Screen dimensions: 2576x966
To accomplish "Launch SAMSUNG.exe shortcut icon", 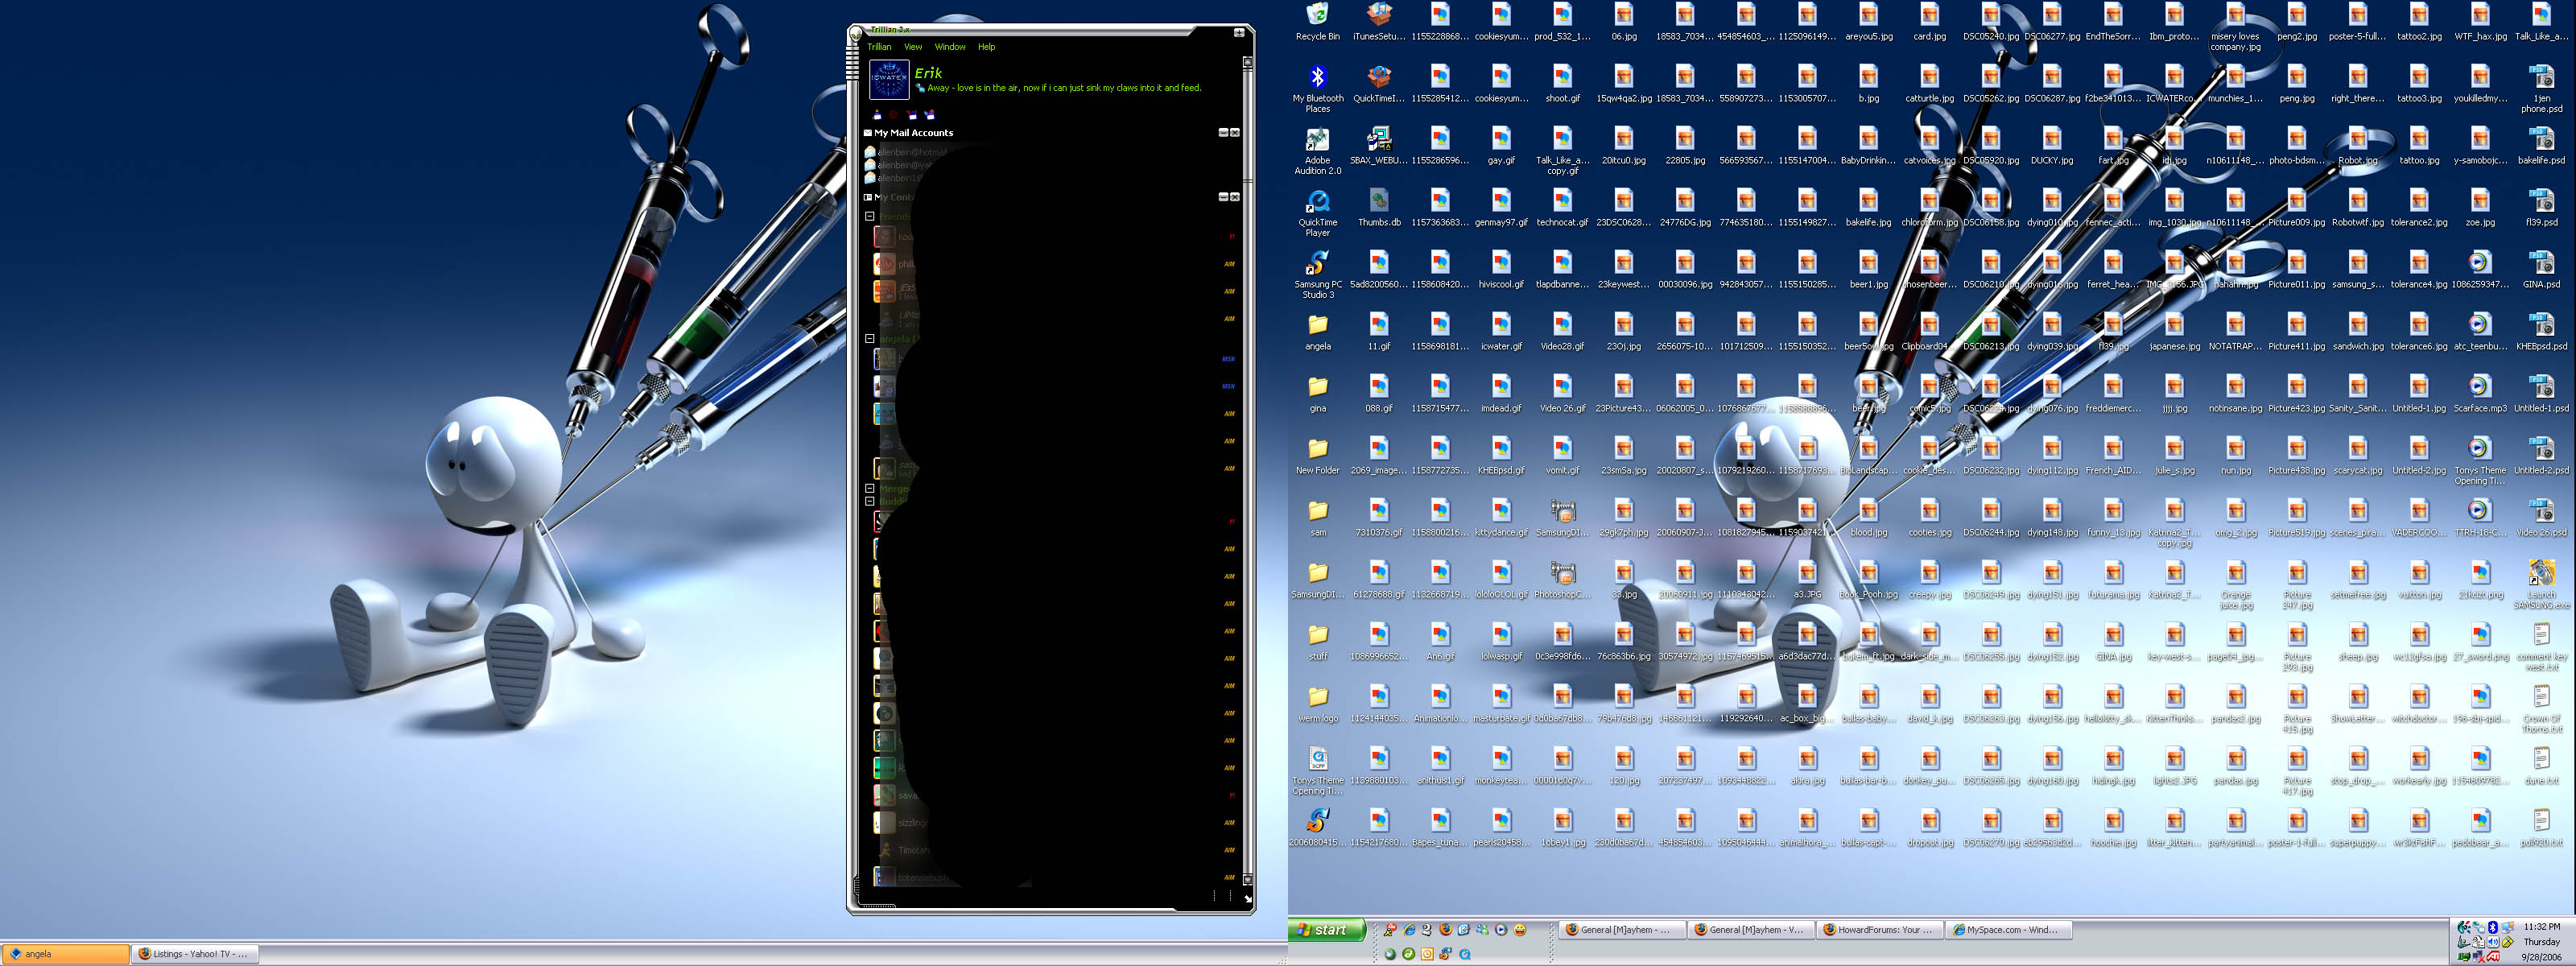I will pyautogui.click(x=2541, y=585).
